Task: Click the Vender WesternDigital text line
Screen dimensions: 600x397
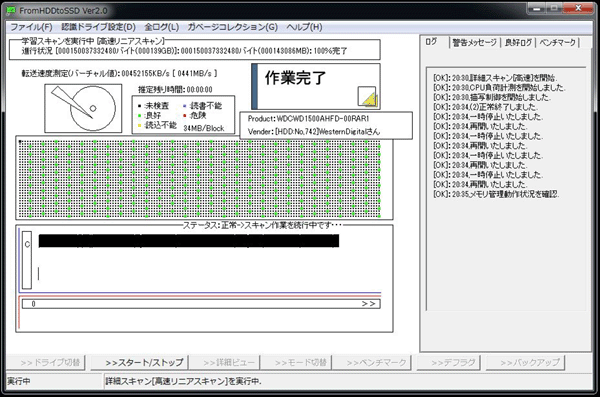Action: (x=314, y=132)
